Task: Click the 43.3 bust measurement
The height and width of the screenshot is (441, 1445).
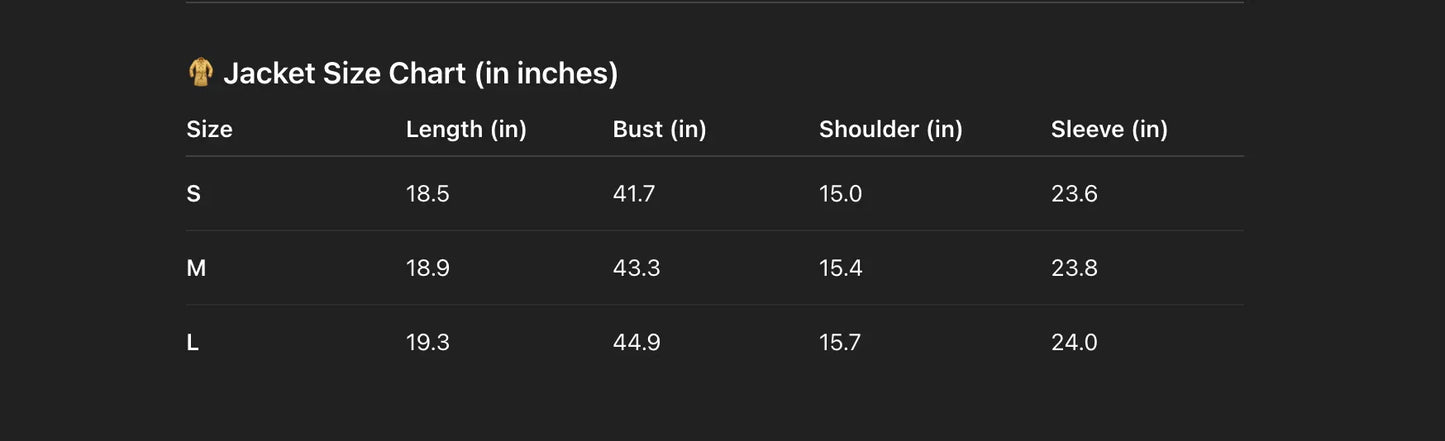Action: pos(636,268)
